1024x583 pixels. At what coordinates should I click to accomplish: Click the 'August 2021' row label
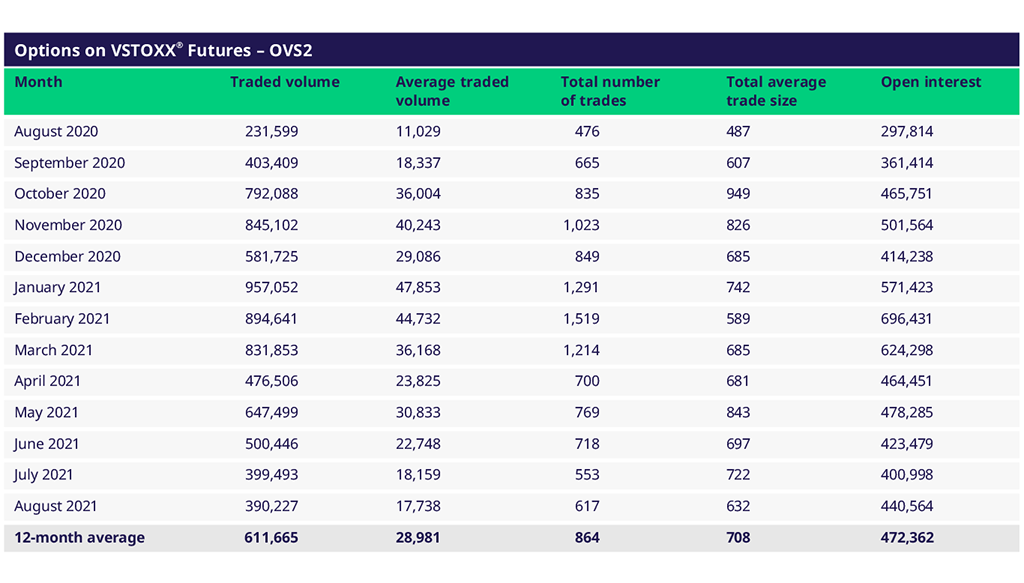[x=56, y=506]
